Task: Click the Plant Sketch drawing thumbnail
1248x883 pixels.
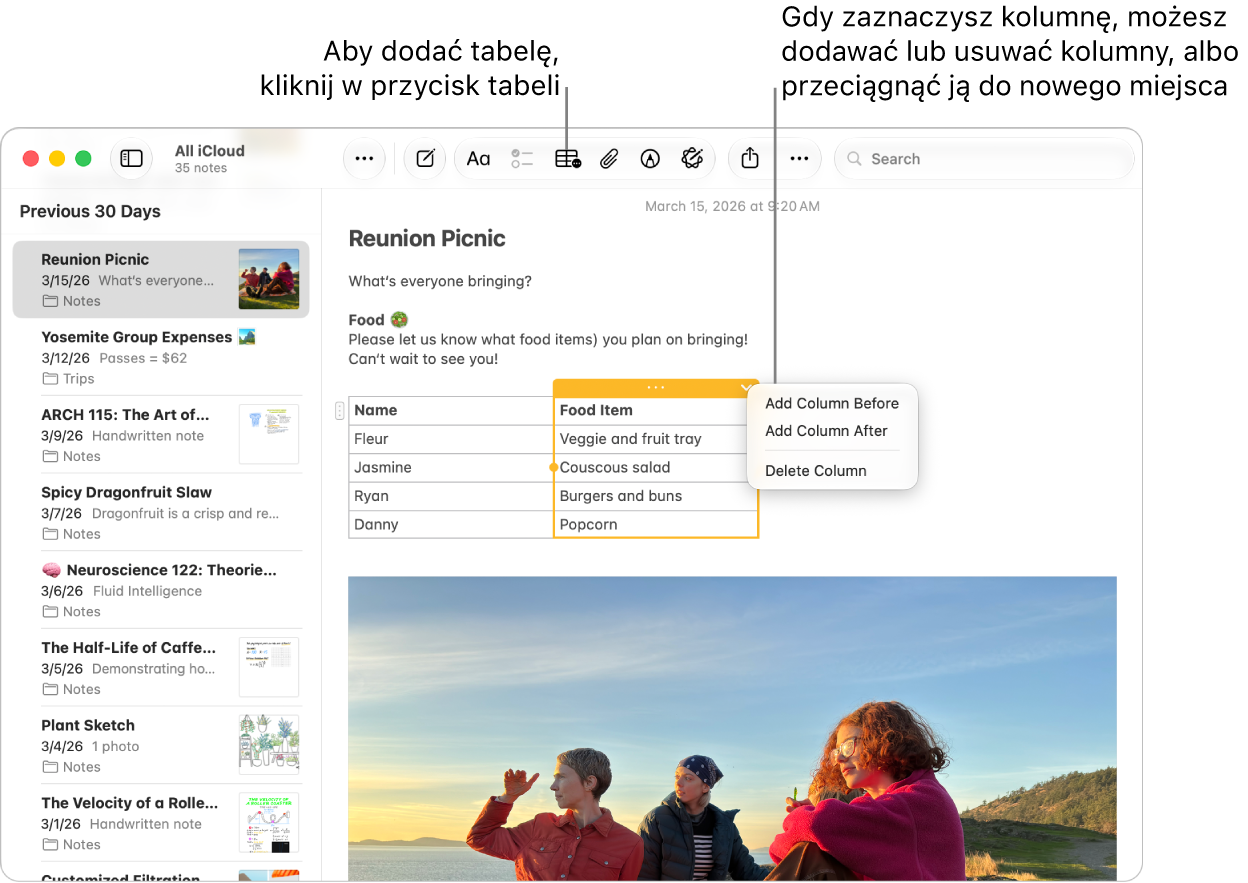Action: pyautogui.click(x=269, y=745)
